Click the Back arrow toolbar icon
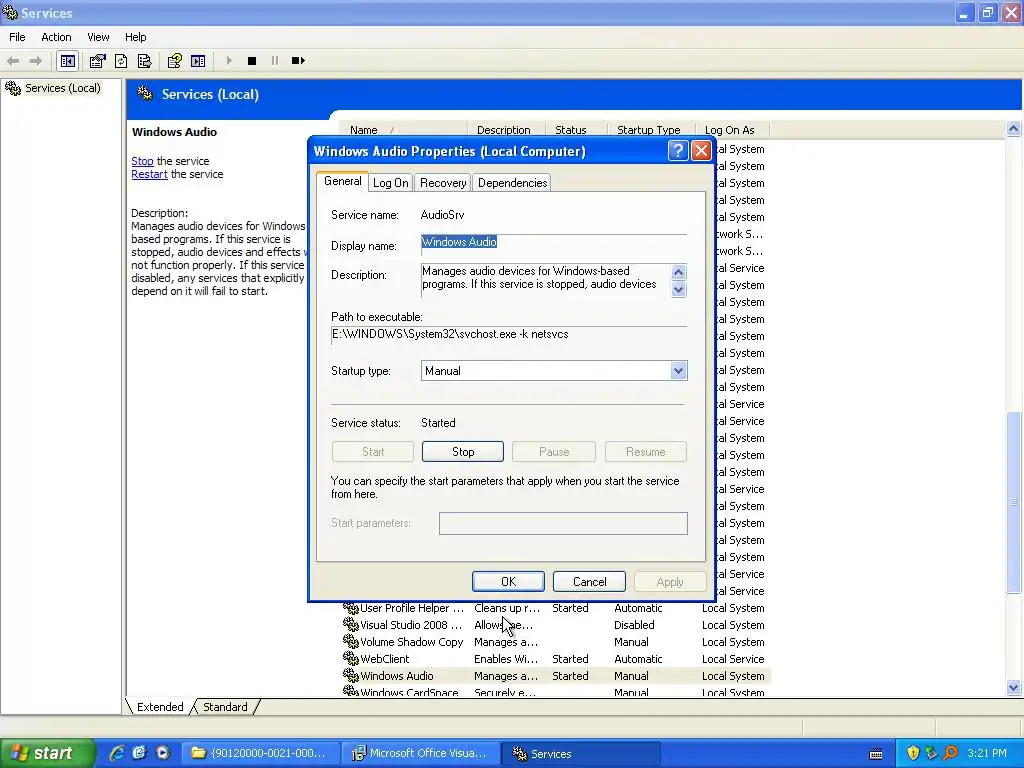 [x=13, y=61]
